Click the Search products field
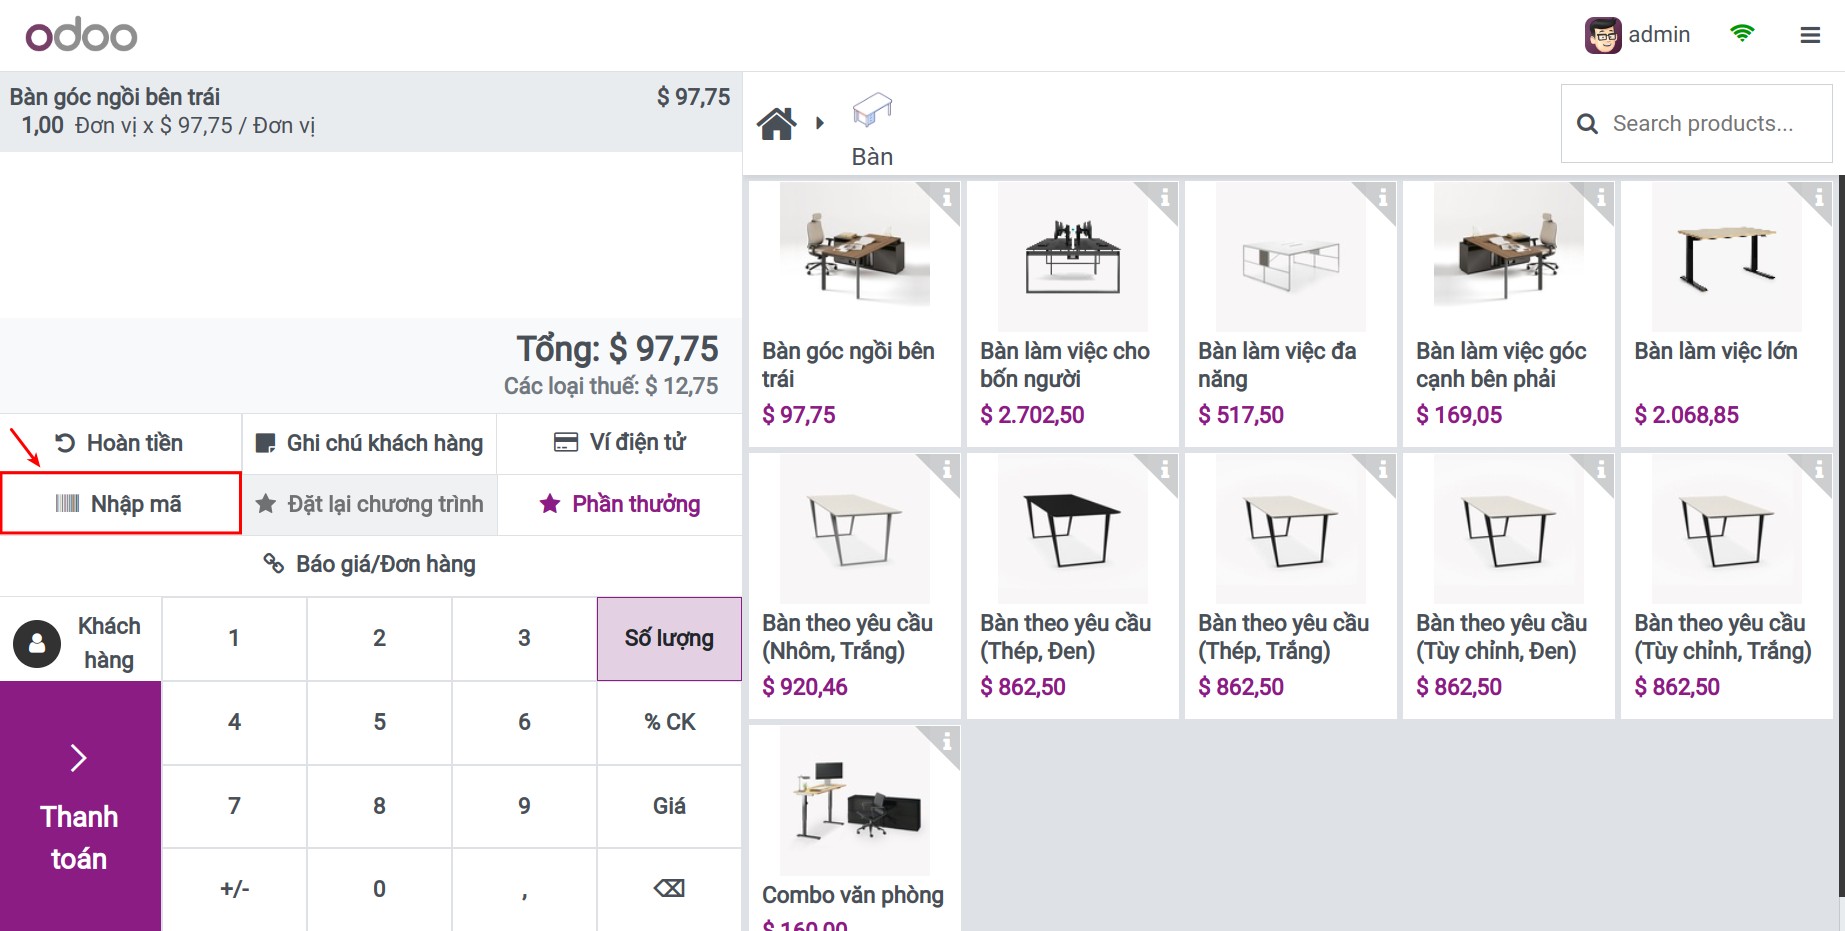 (1712, 124)
